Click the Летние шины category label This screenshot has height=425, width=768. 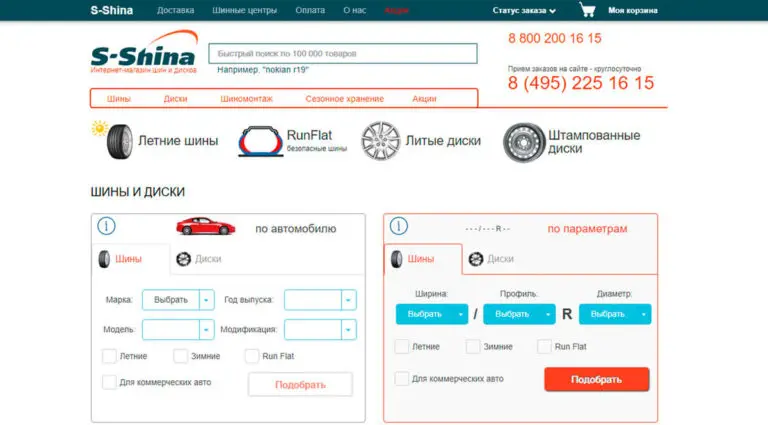click(x=178, y=141)
